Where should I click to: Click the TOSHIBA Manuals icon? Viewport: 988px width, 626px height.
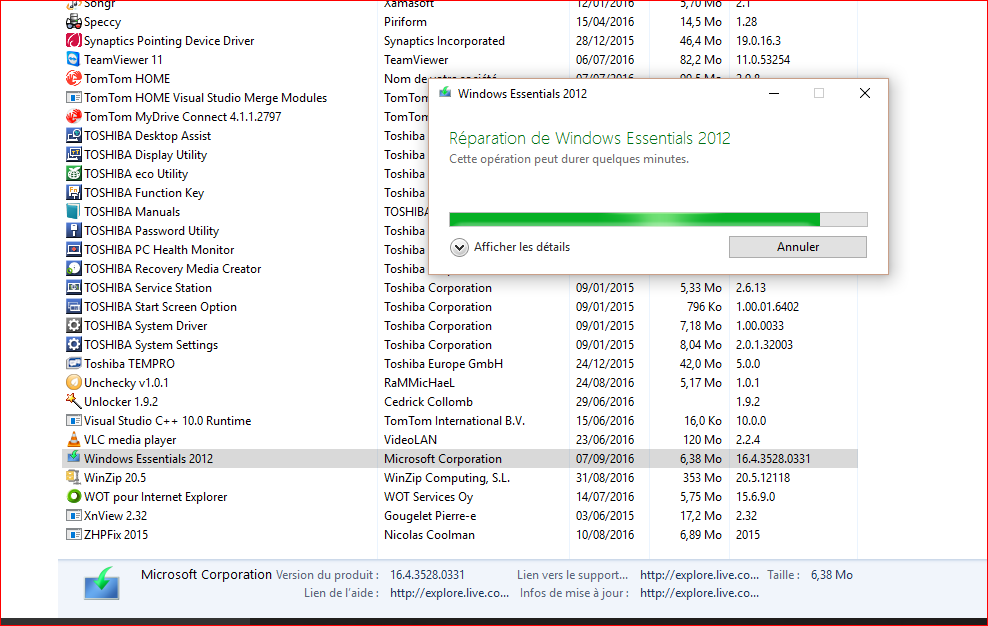pyautogui.click(x=74, y=212)
